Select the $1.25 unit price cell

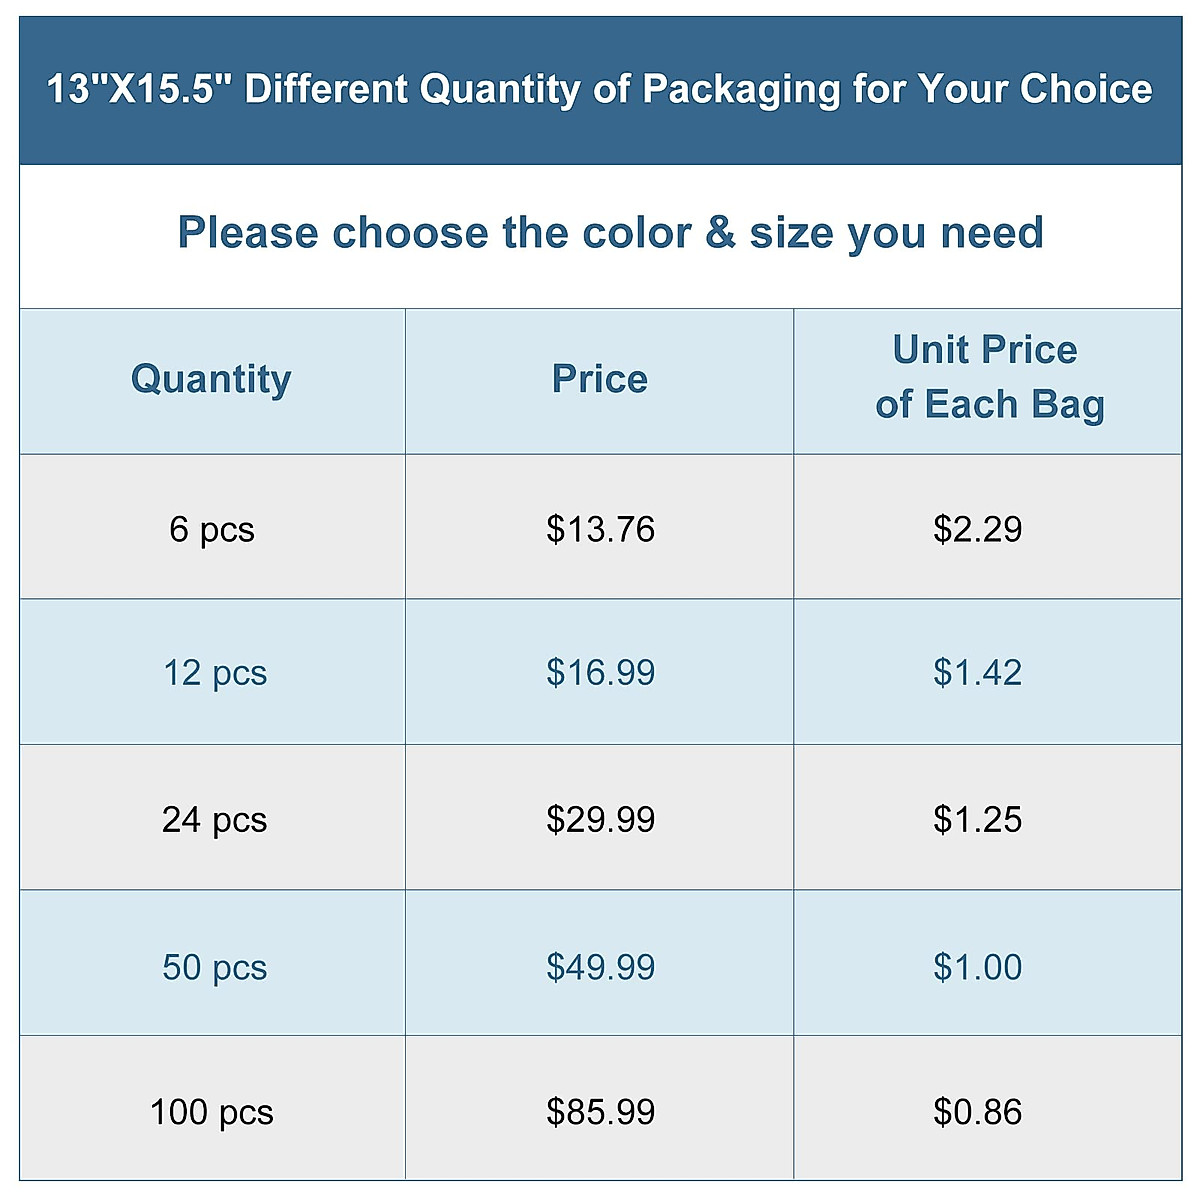978,820
